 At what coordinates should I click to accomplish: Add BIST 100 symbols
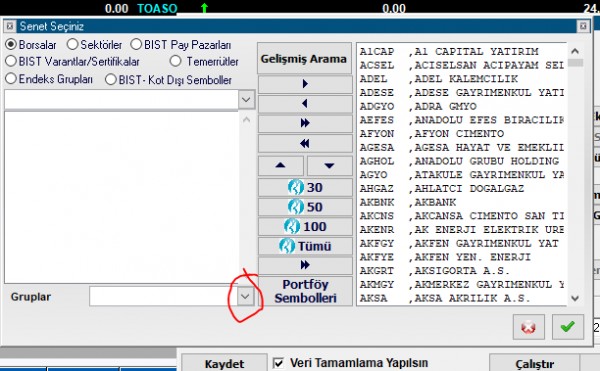(305, 226)
